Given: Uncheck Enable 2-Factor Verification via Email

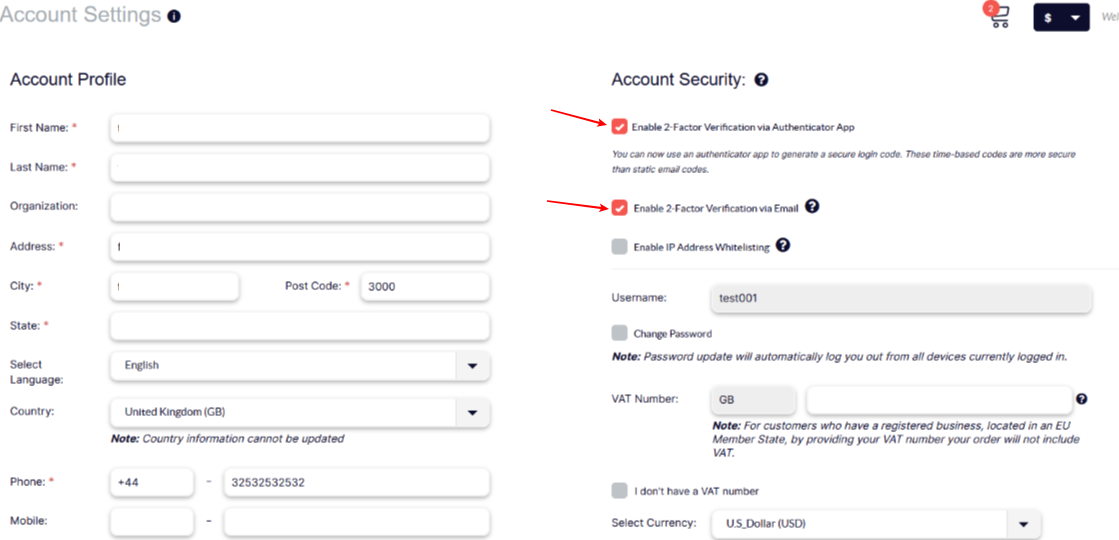Looking at the screenshot, I should click(619, 208).
